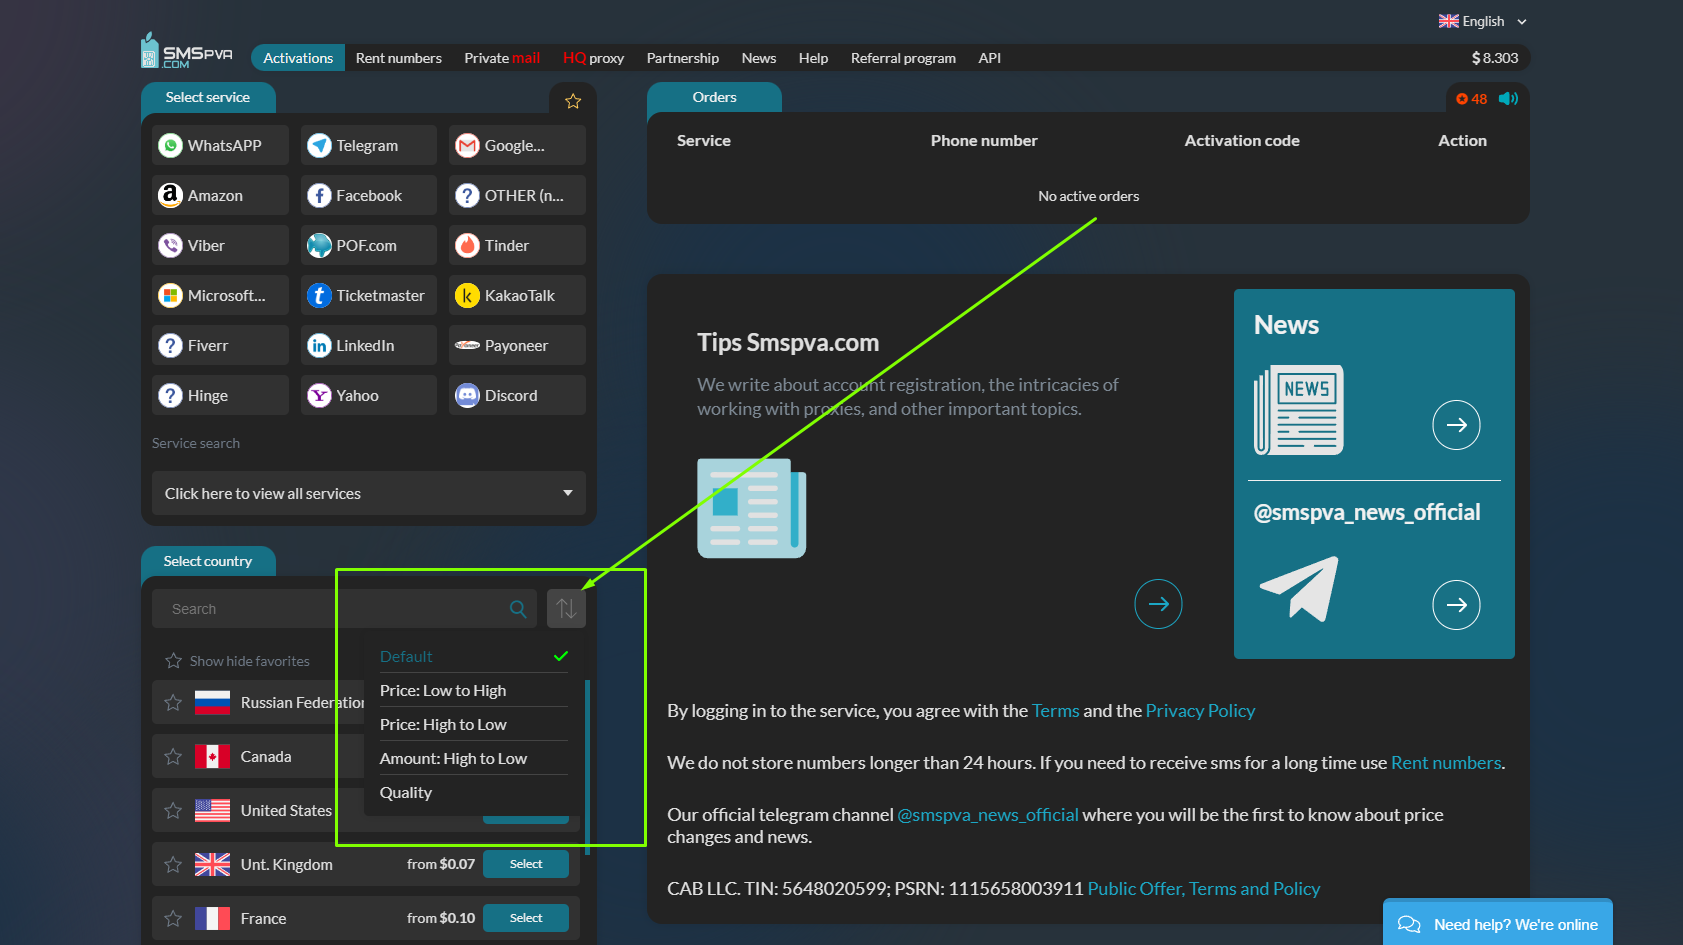Image resolution: width=1683 pixels, height=945 pixels.
Task: Click the account balance $8.303
Action: [1494, 58]
